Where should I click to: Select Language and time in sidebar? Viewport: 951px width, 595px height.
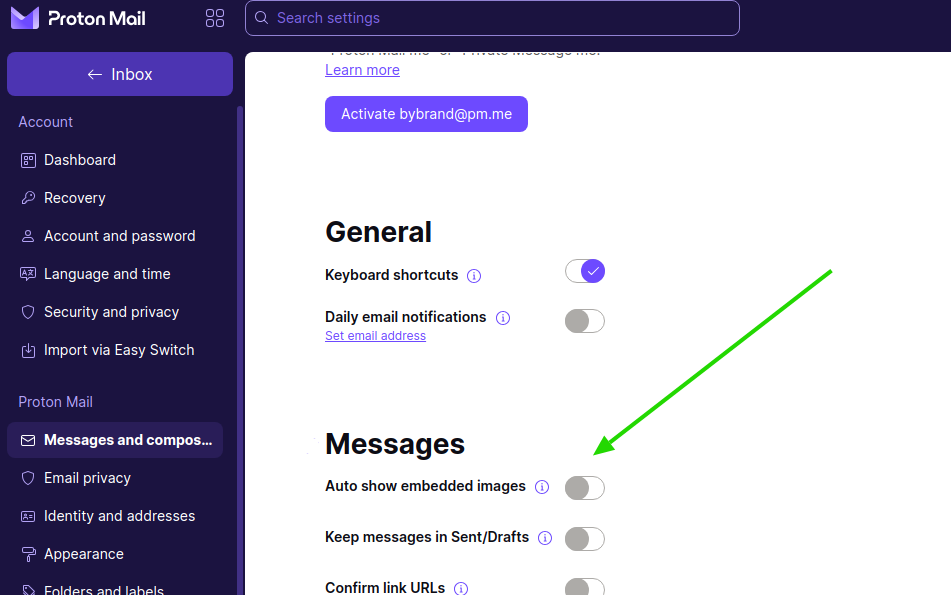[107, 274]
